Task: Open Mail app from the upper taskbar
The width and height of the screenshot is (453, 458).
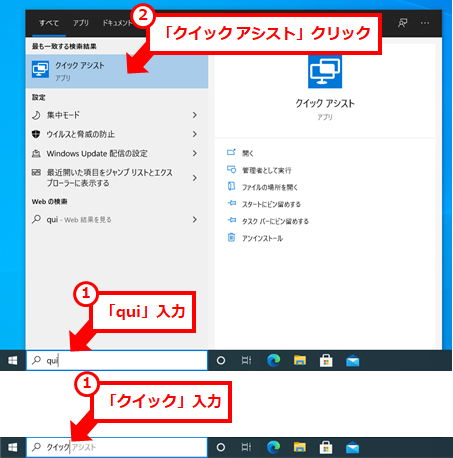Action: coord(352,361)
